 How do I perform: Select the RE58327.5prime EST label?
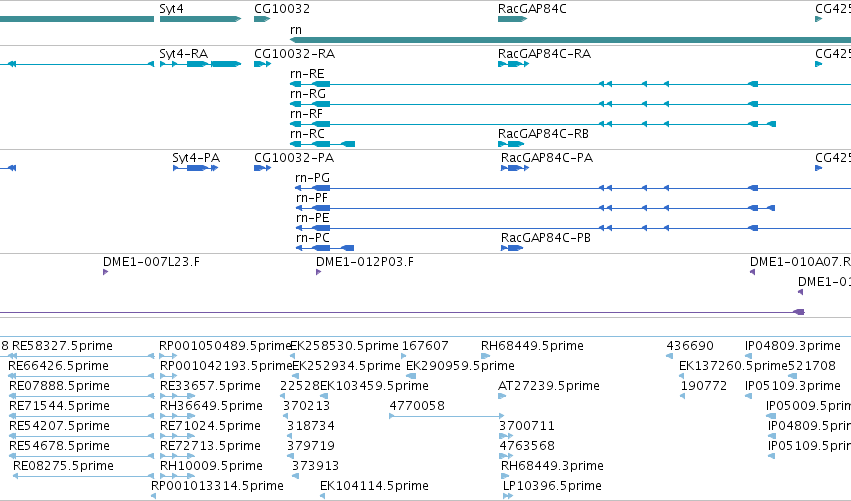[62, 346]
